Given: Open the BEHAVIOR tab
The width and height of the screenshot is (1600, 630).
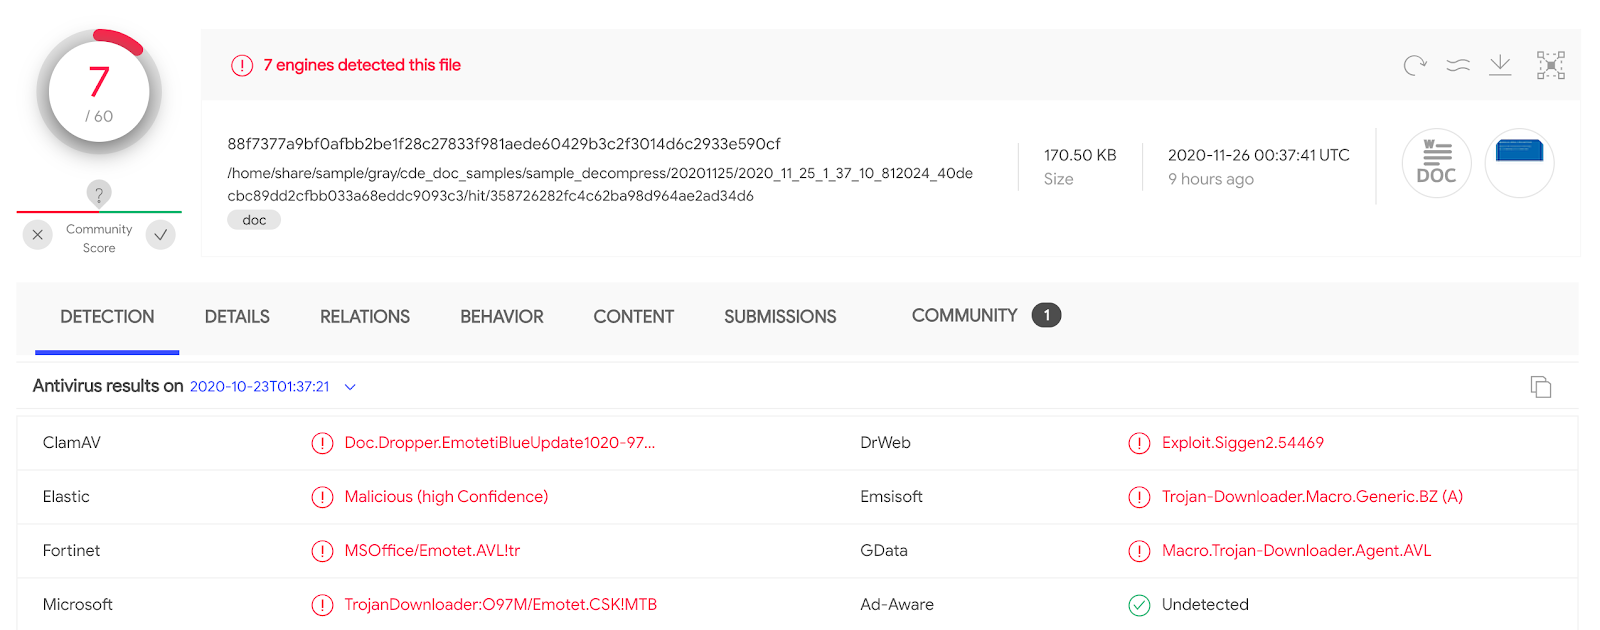Looking at the screenshot, I should click(502, 317).
